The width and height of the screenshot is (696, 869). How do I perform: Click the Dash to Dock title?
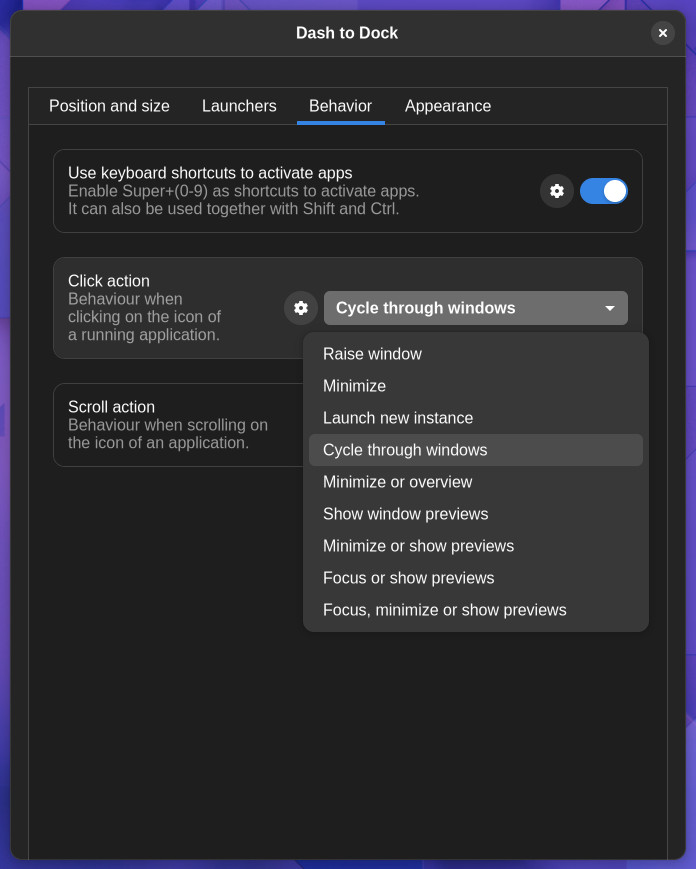[347, 33]
